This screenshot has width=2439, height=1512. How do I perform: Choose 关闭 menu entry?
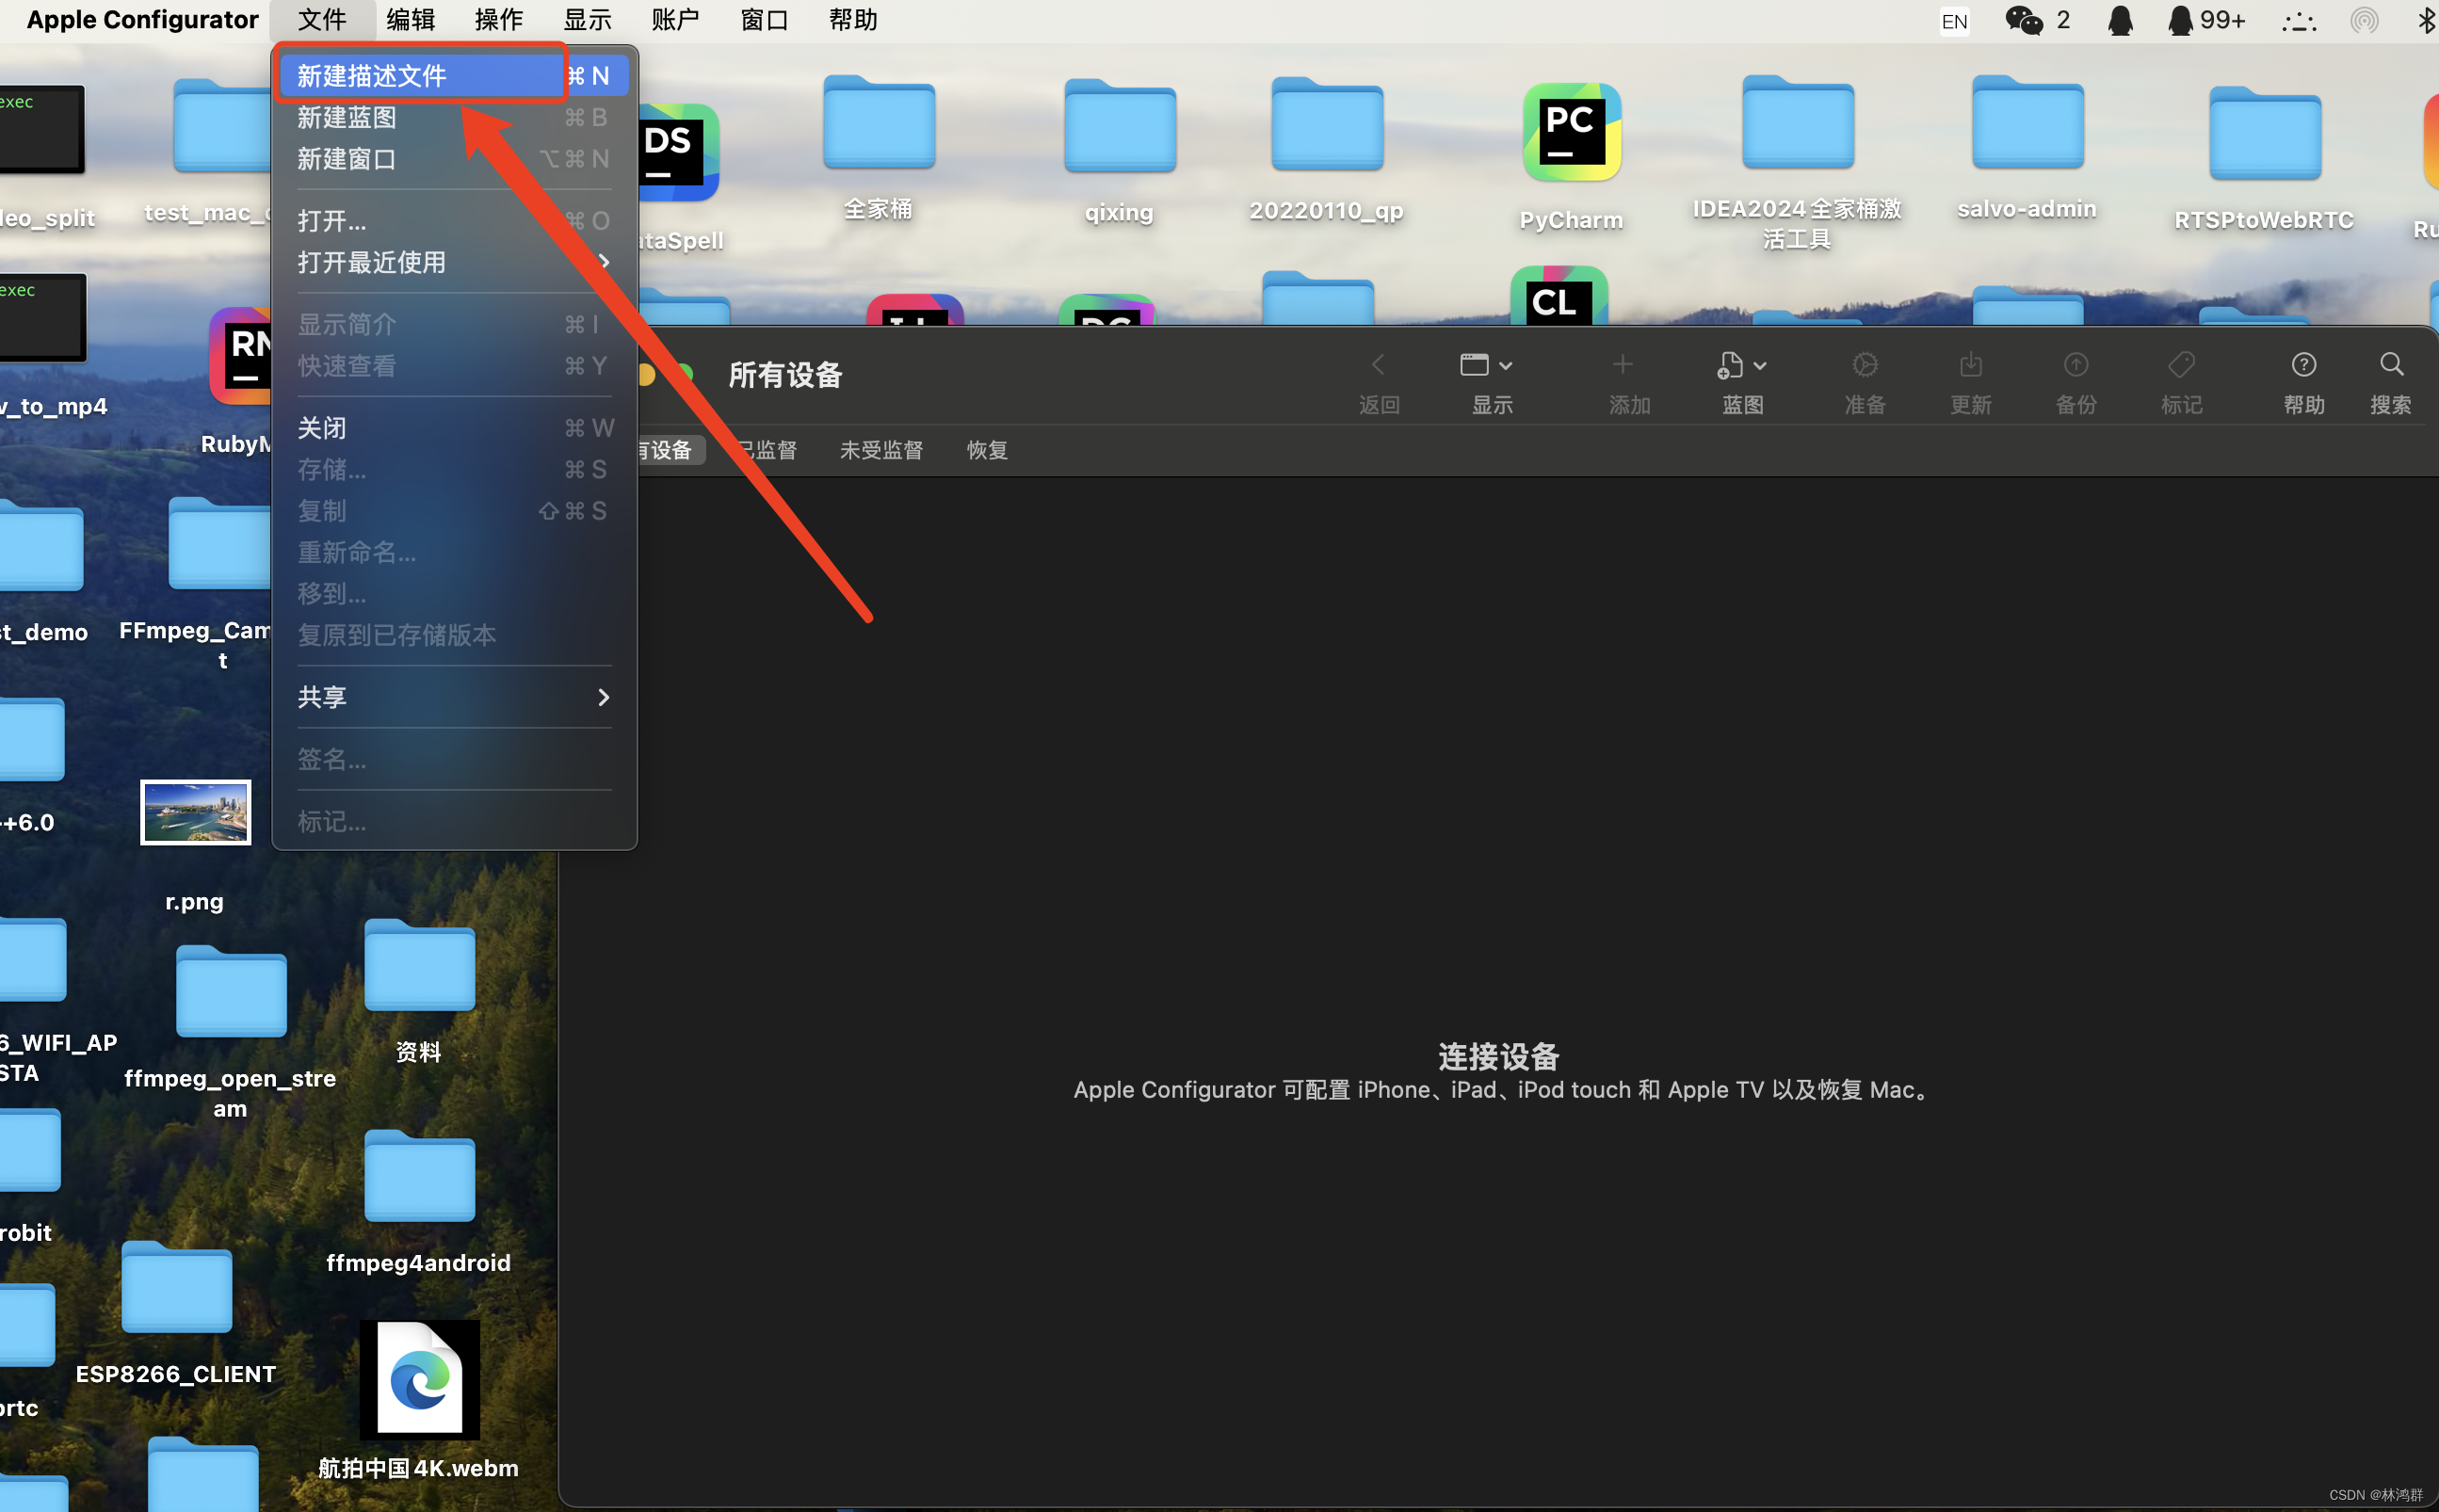tap(454, 428)
